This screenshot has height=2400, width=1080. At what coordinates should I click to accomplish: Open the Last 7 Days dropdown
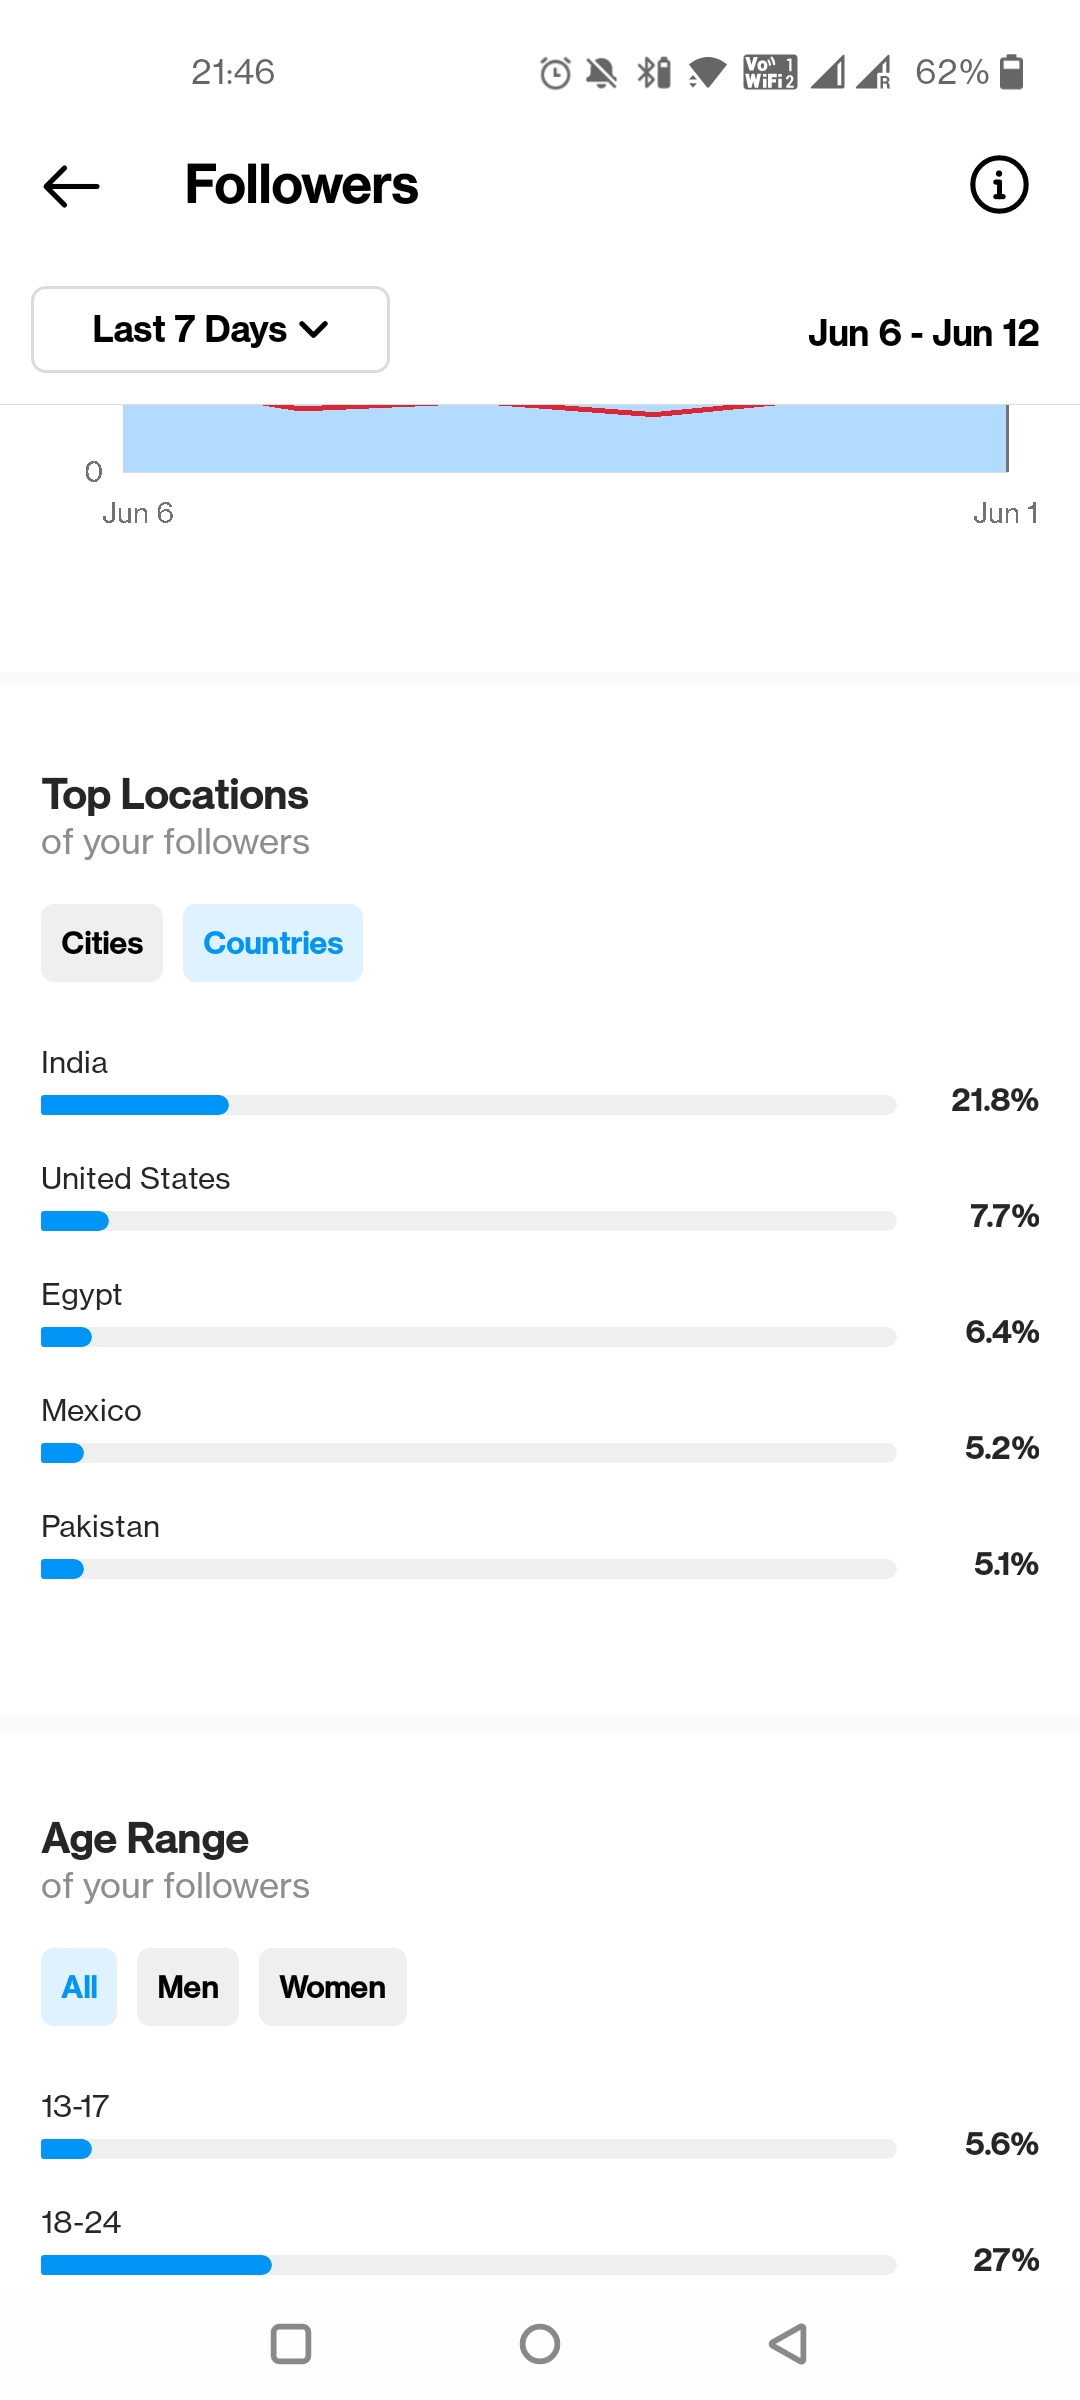tap(210, 329)
